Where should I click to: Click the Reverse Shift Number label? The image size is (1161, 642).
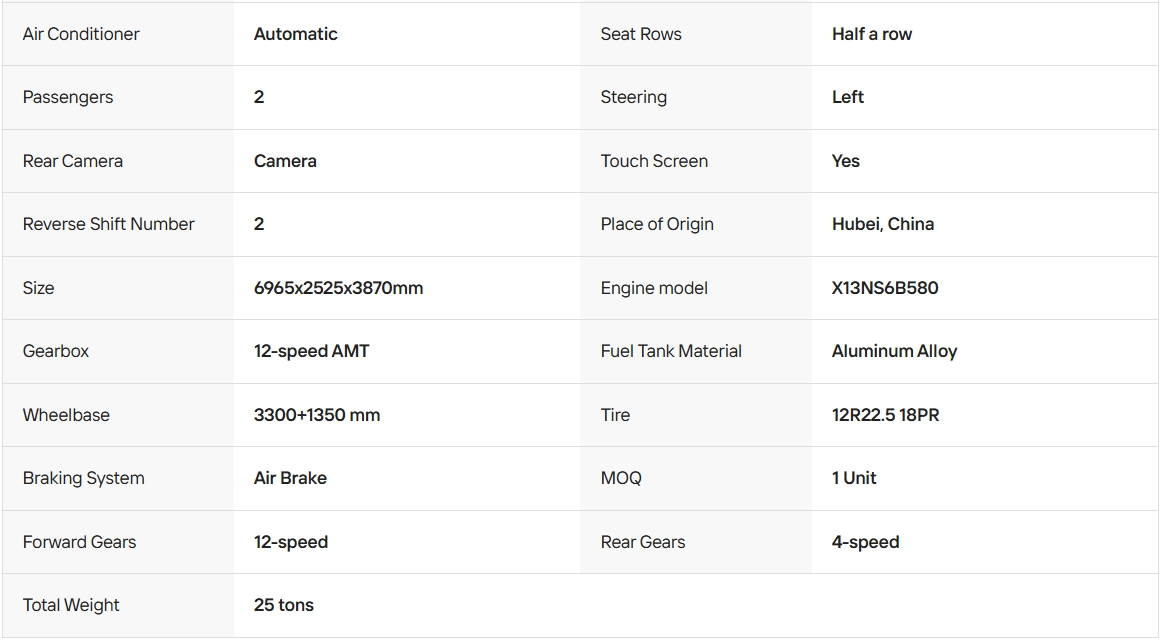(x=108, y=224)
